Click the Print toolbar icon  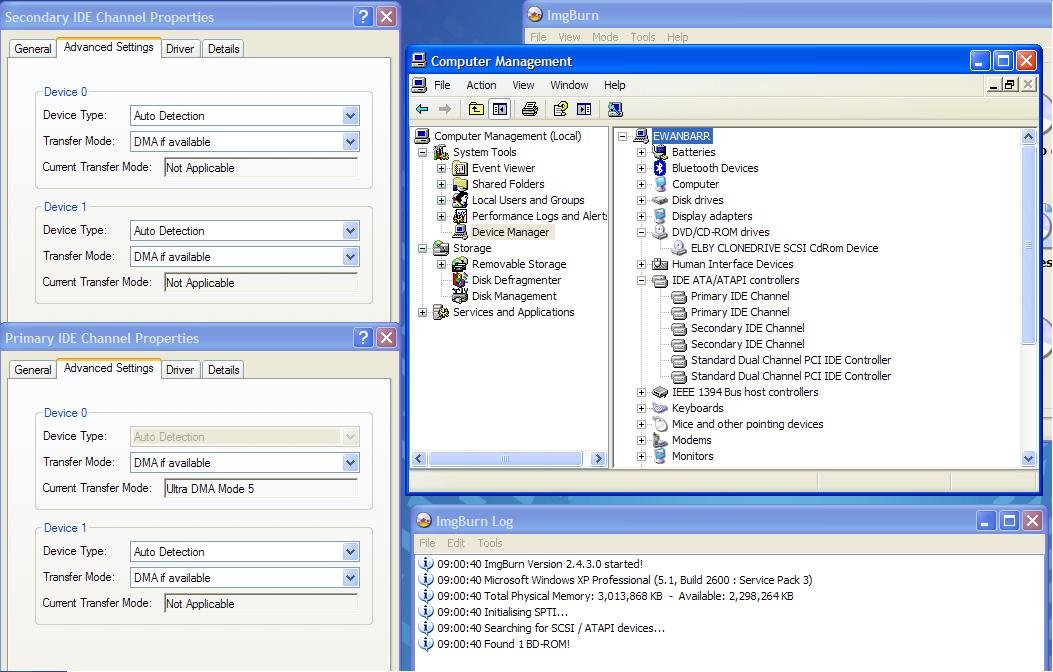[530, 109]
